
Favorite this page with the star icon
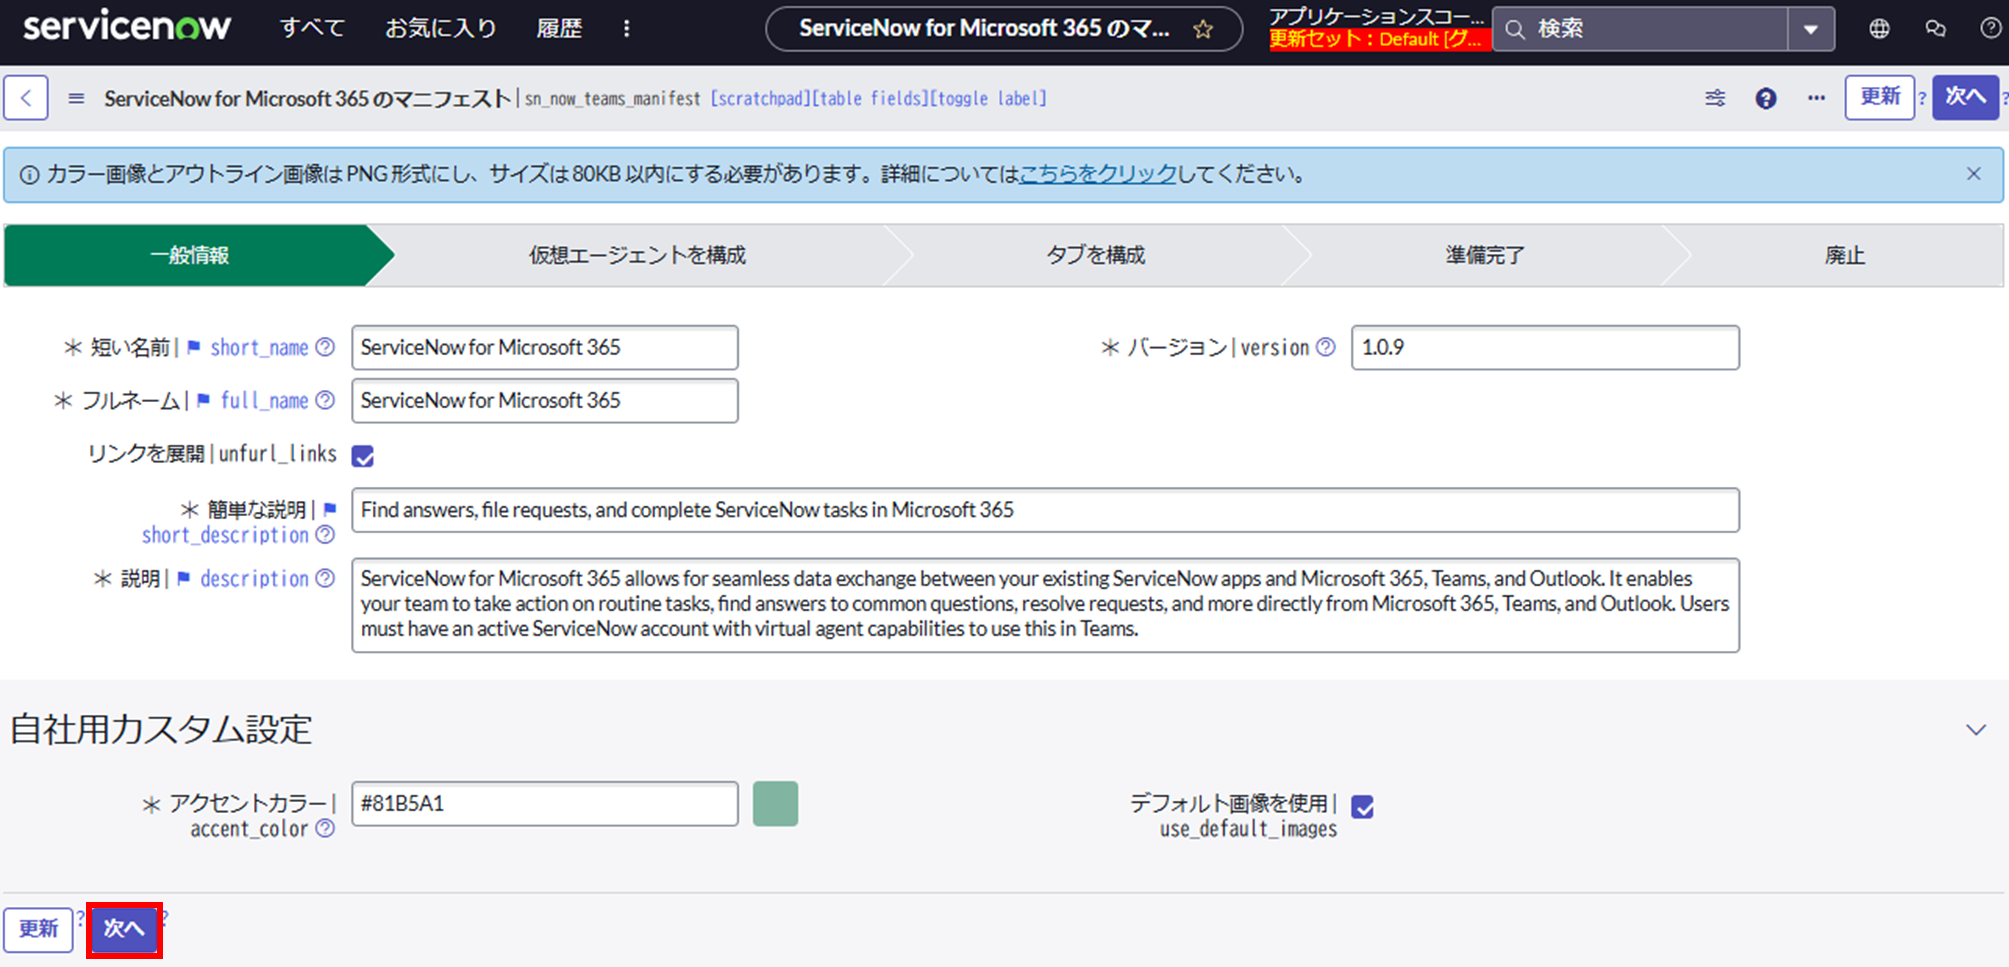coord(1203,29)
